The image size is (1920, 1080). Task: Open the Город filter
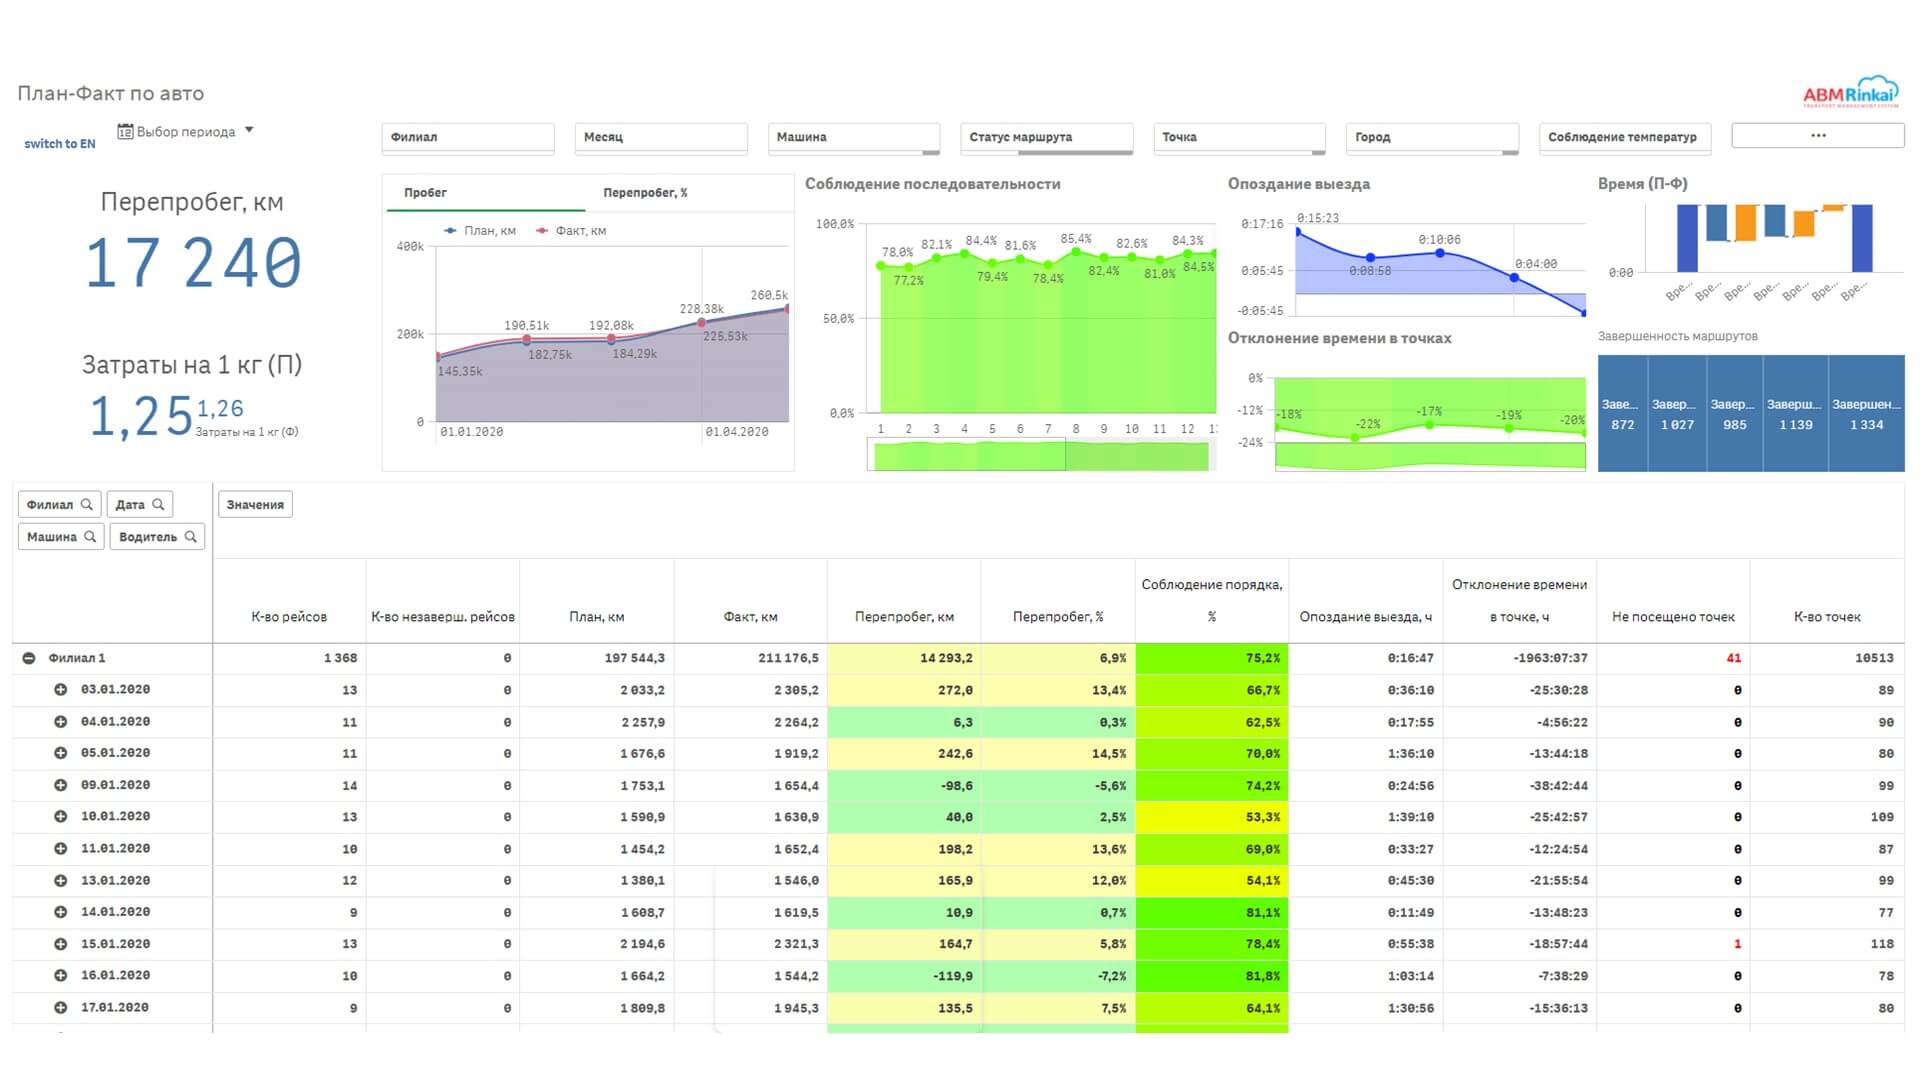click(x=1433, y=137)
